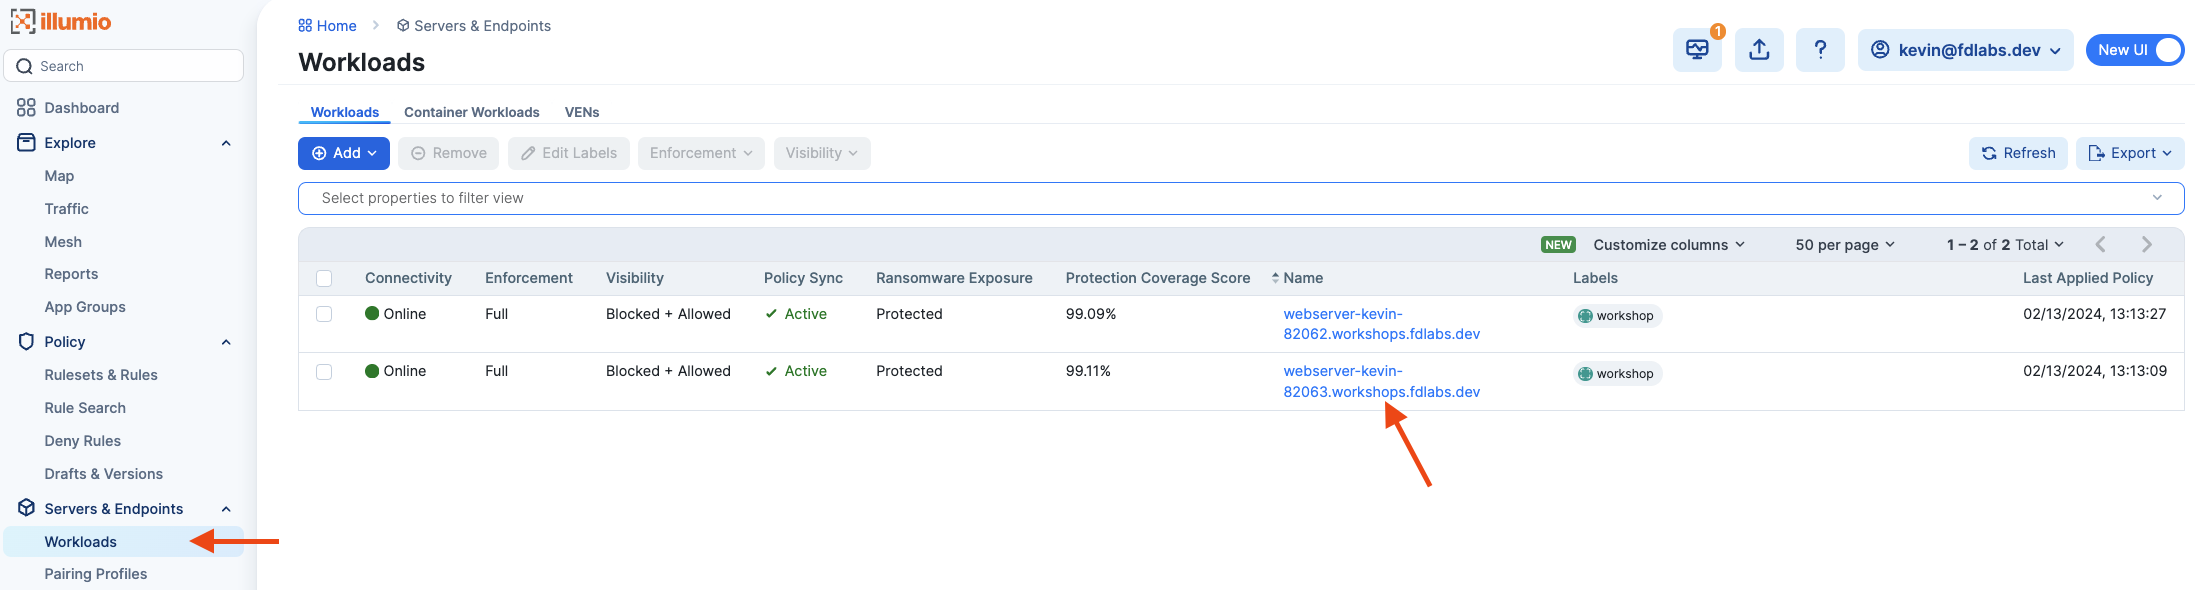Viewport: 2195px width, 590px height.
Task: Collapse the Explore section
Action: tap(226, 143)
